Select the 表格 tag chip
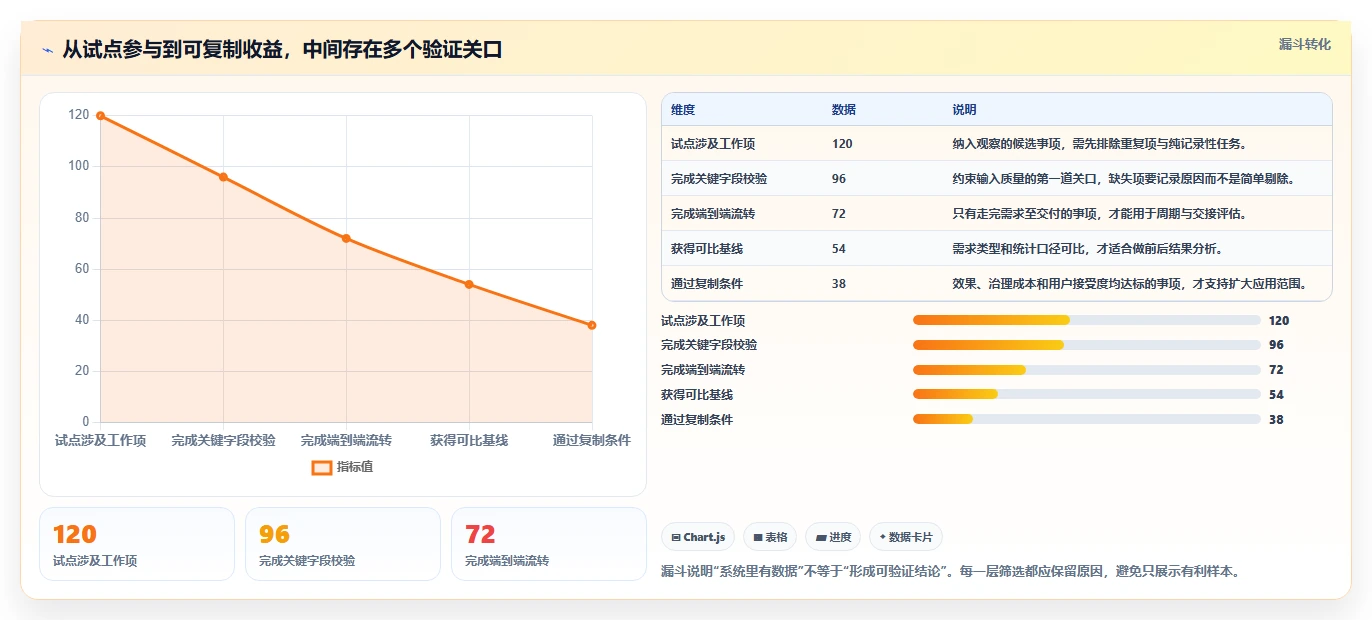Viewport: 1372px width, 620px height. coord(770,537)
